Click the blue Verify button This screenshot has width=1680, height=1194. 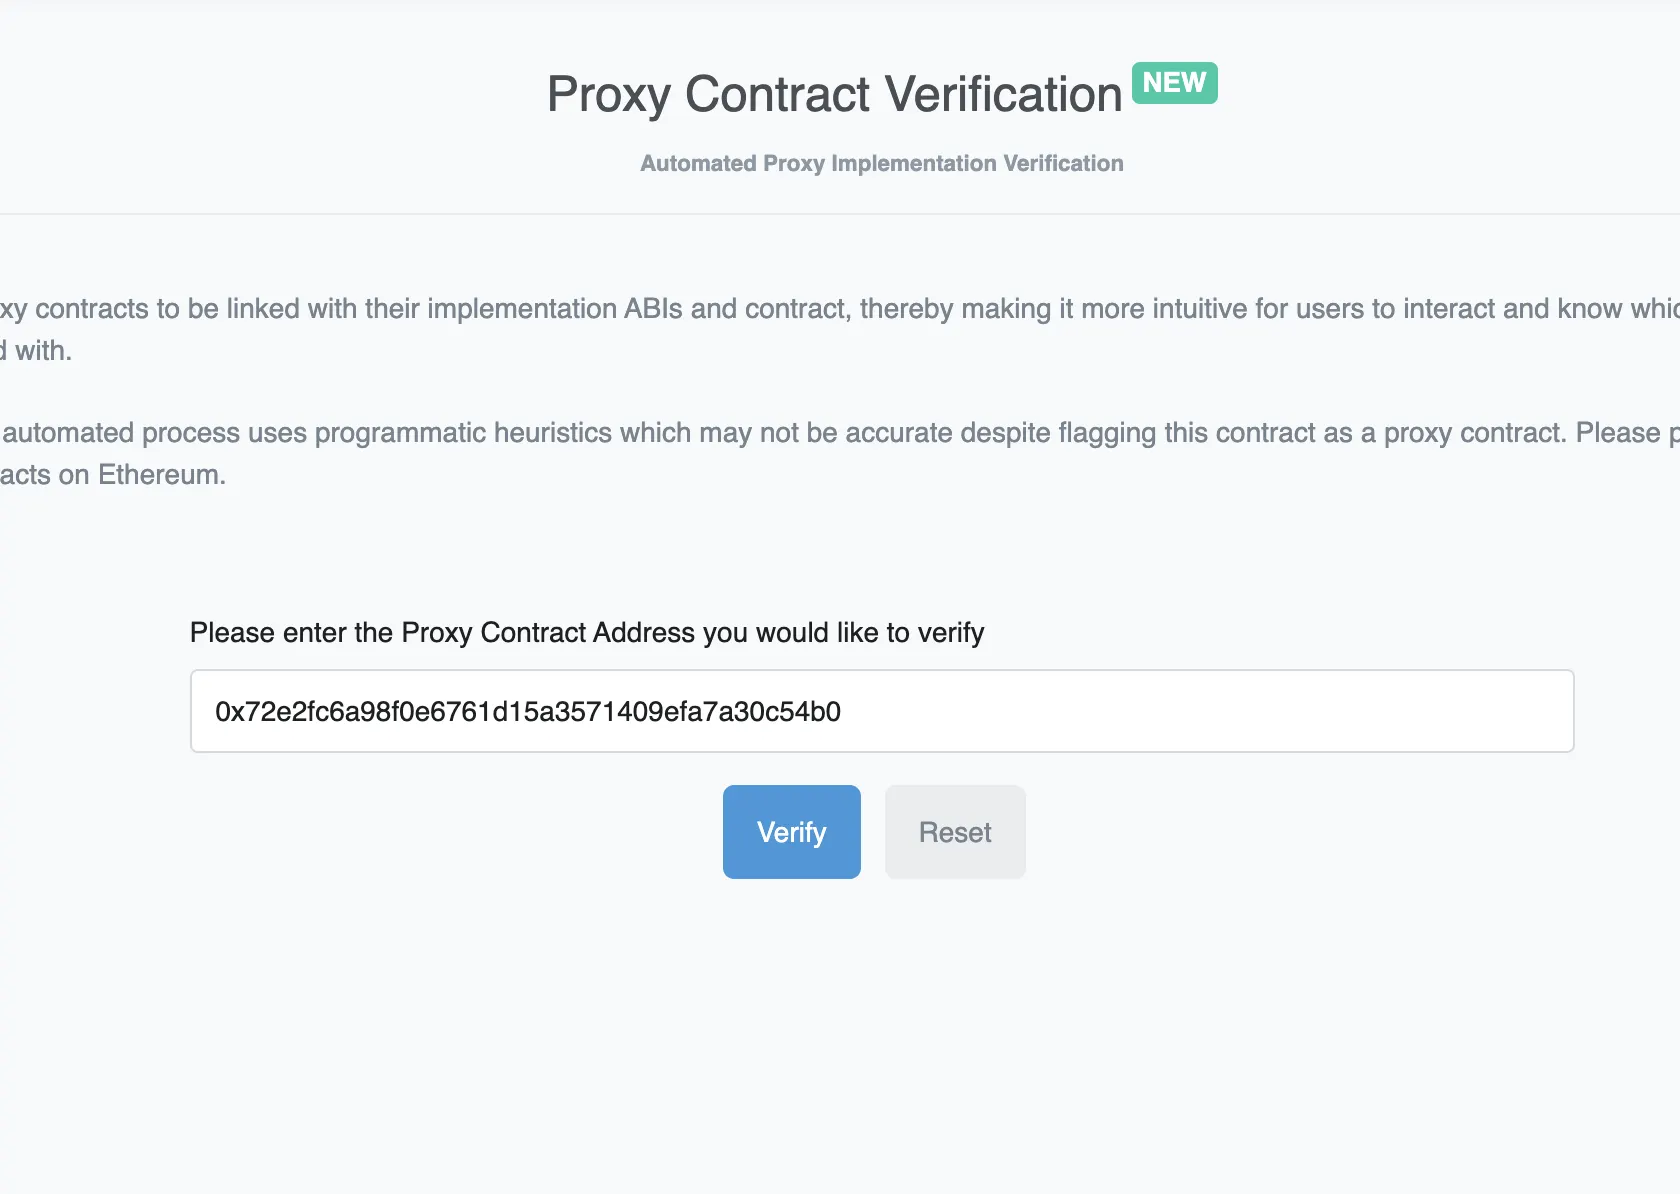[x=791, y=832]
